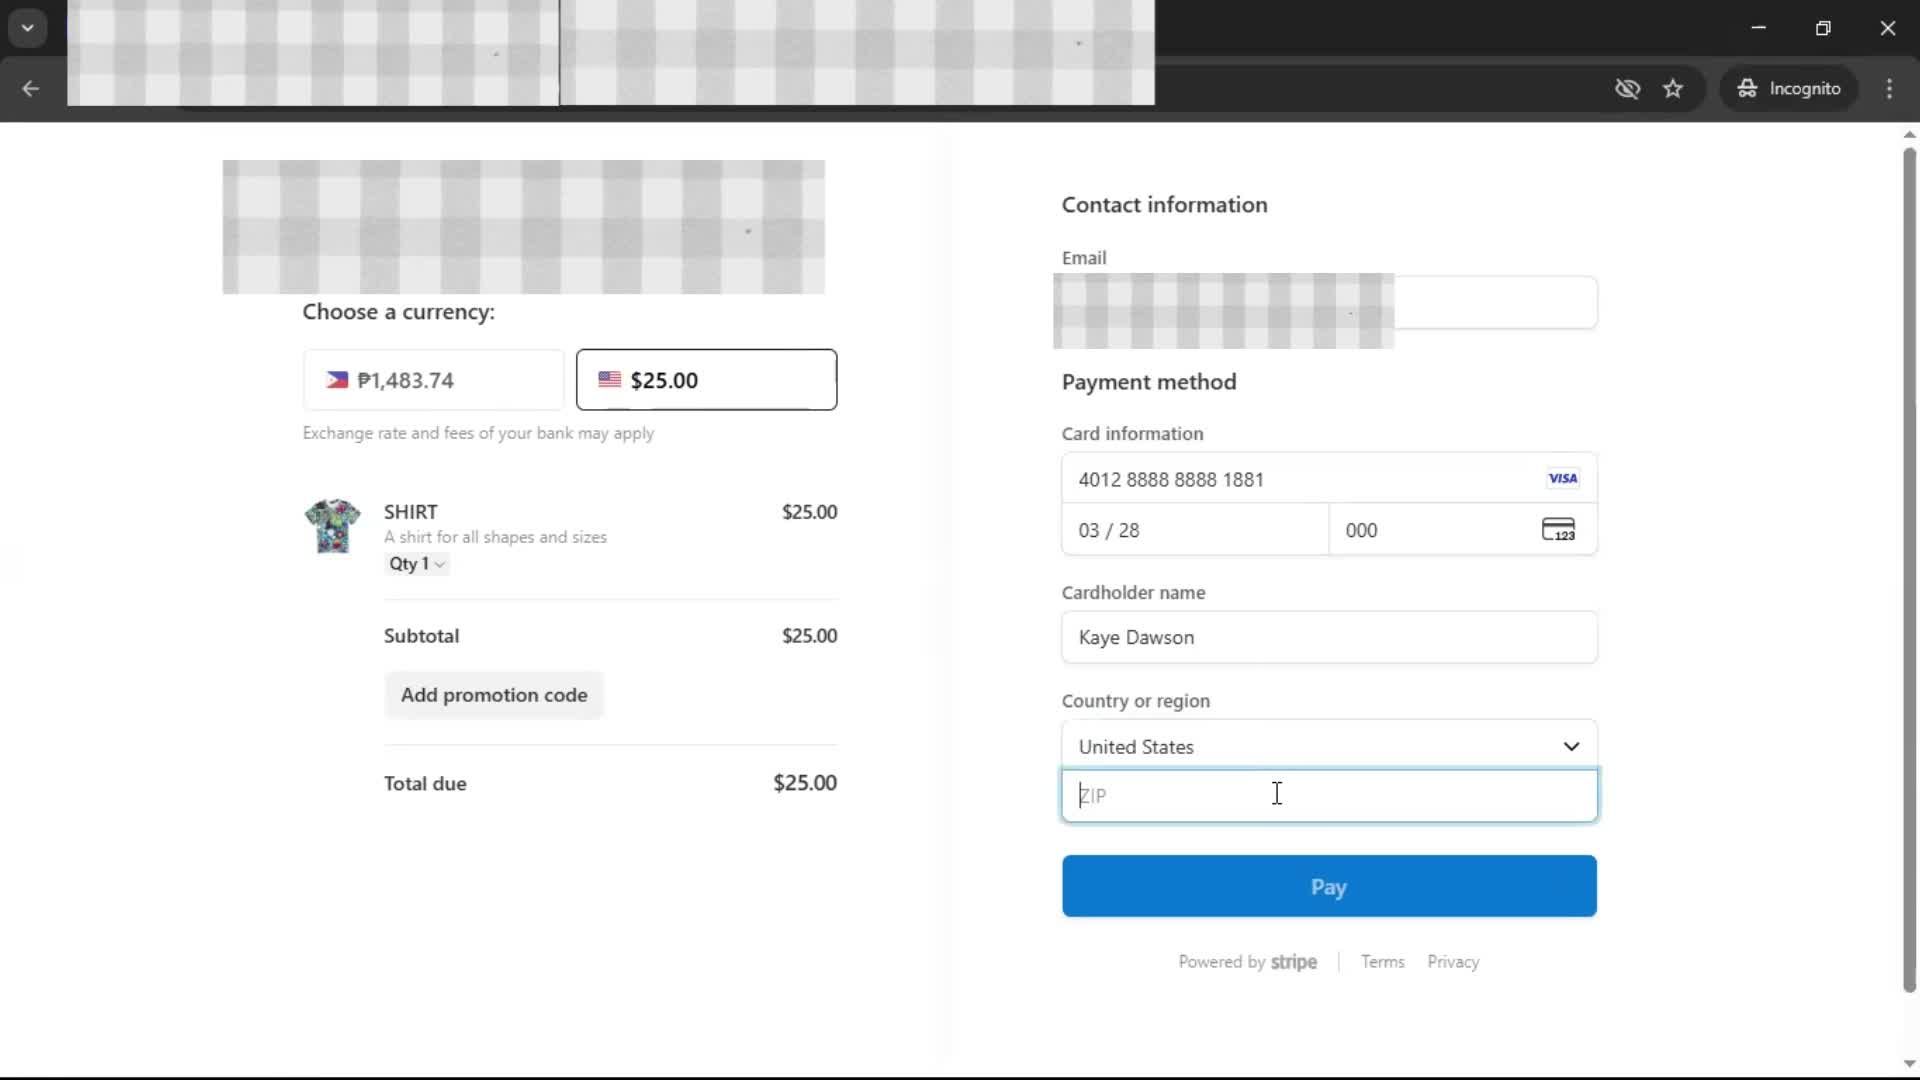Click the ZIP code field
Image resolution: width=1920 pixels, height=1080 pixels.
1328,796
